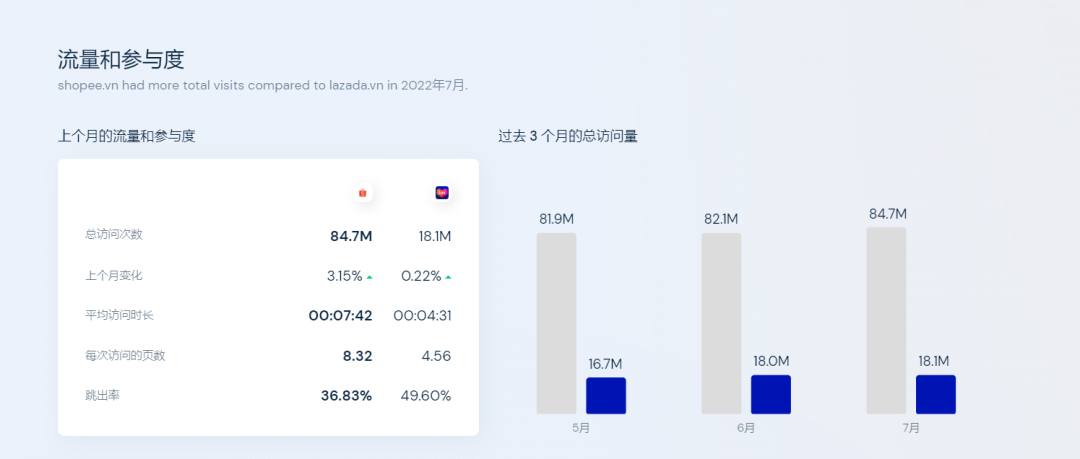
Task: Click the 跳出率 row label
Action: coord(102,396)
